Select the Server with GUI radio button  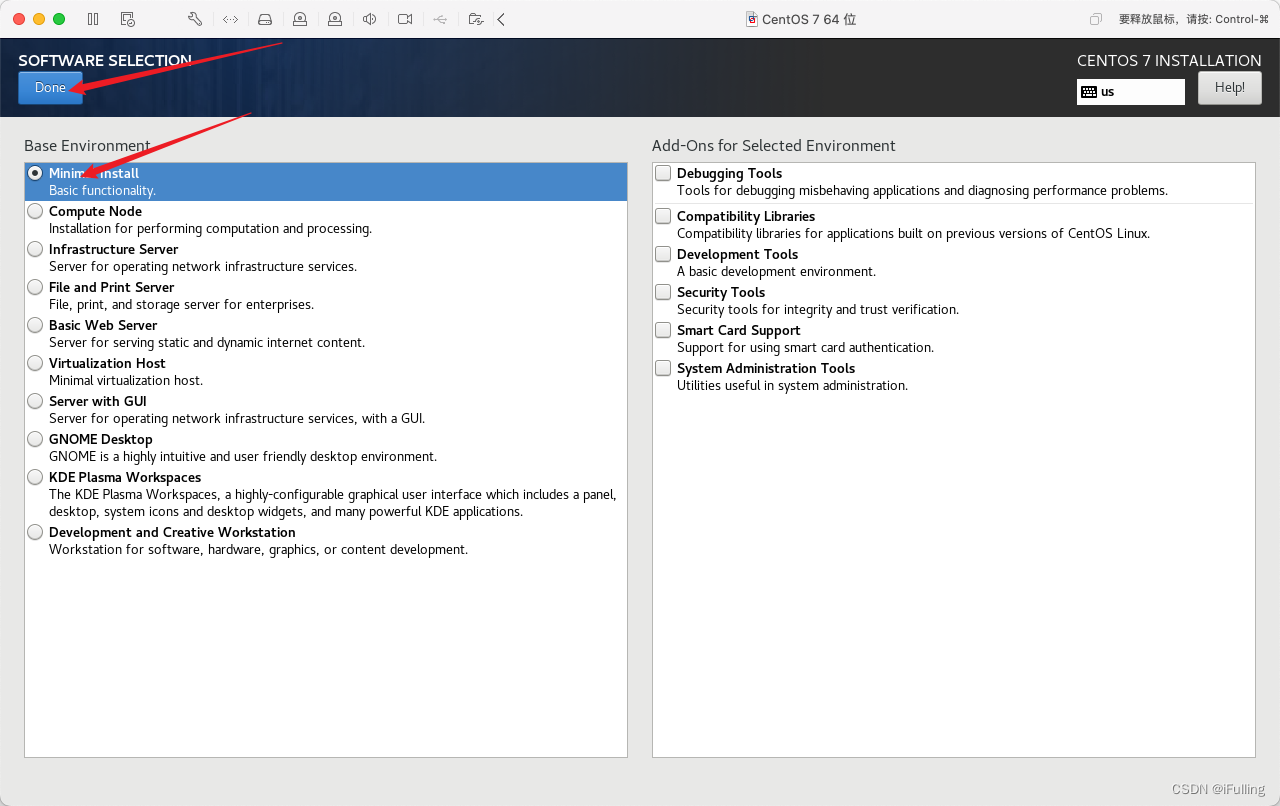pyautogui.click(x=35, y=401)
